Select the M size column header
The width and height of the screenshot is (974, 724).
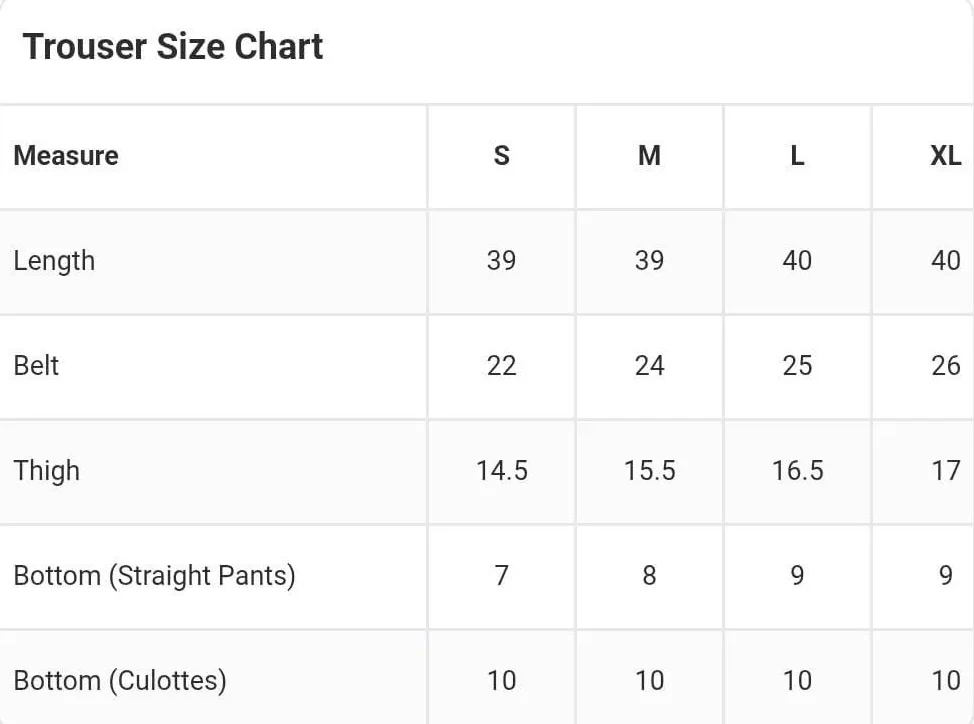click(649, 156)
